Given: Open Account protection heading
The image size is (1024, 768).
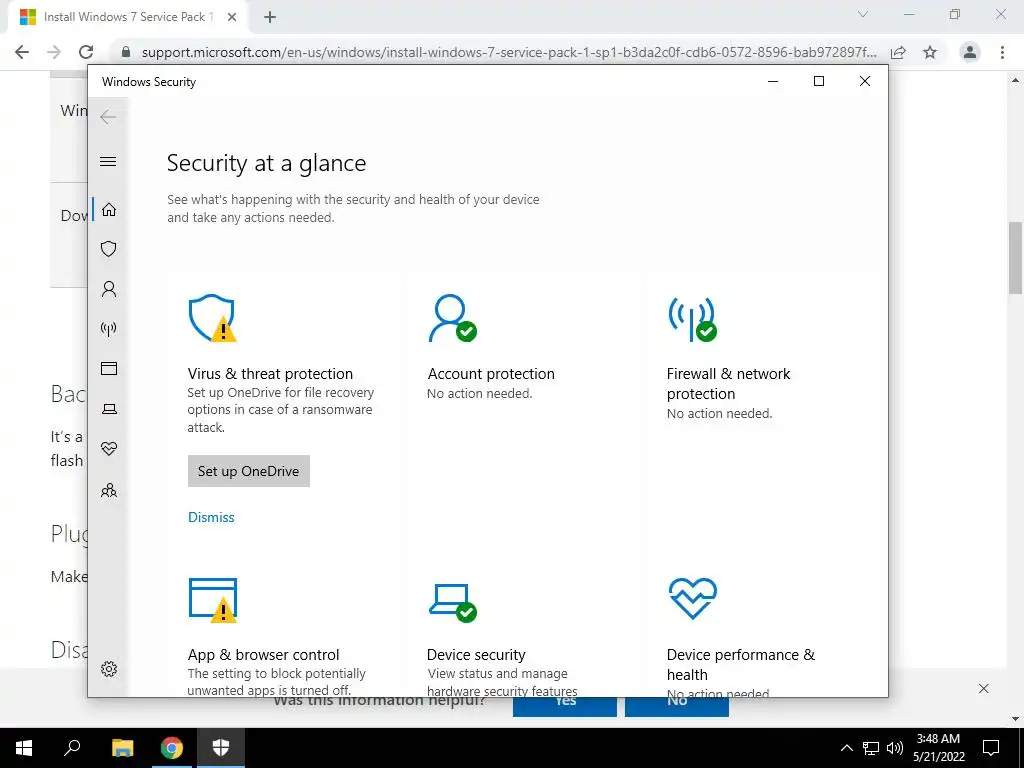Looking at the screenshot, I should click(x=490, y=374).
